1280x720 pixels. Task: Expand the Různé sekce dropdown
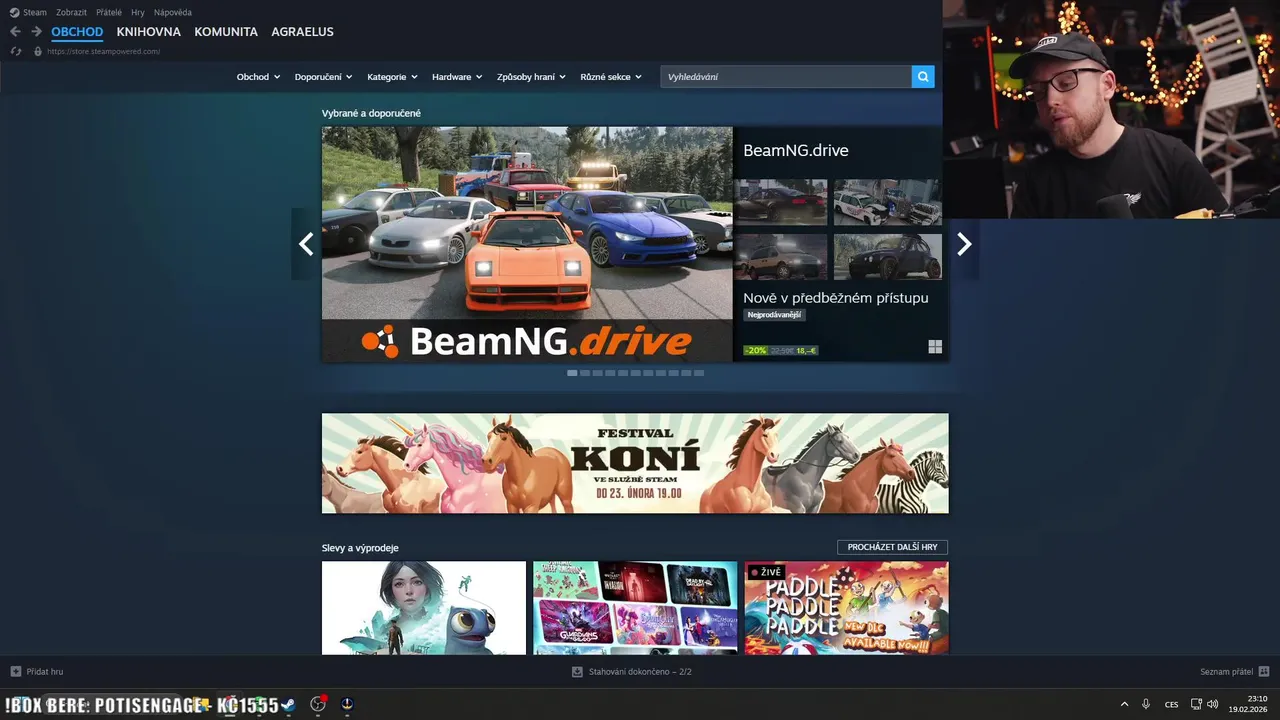611,77
